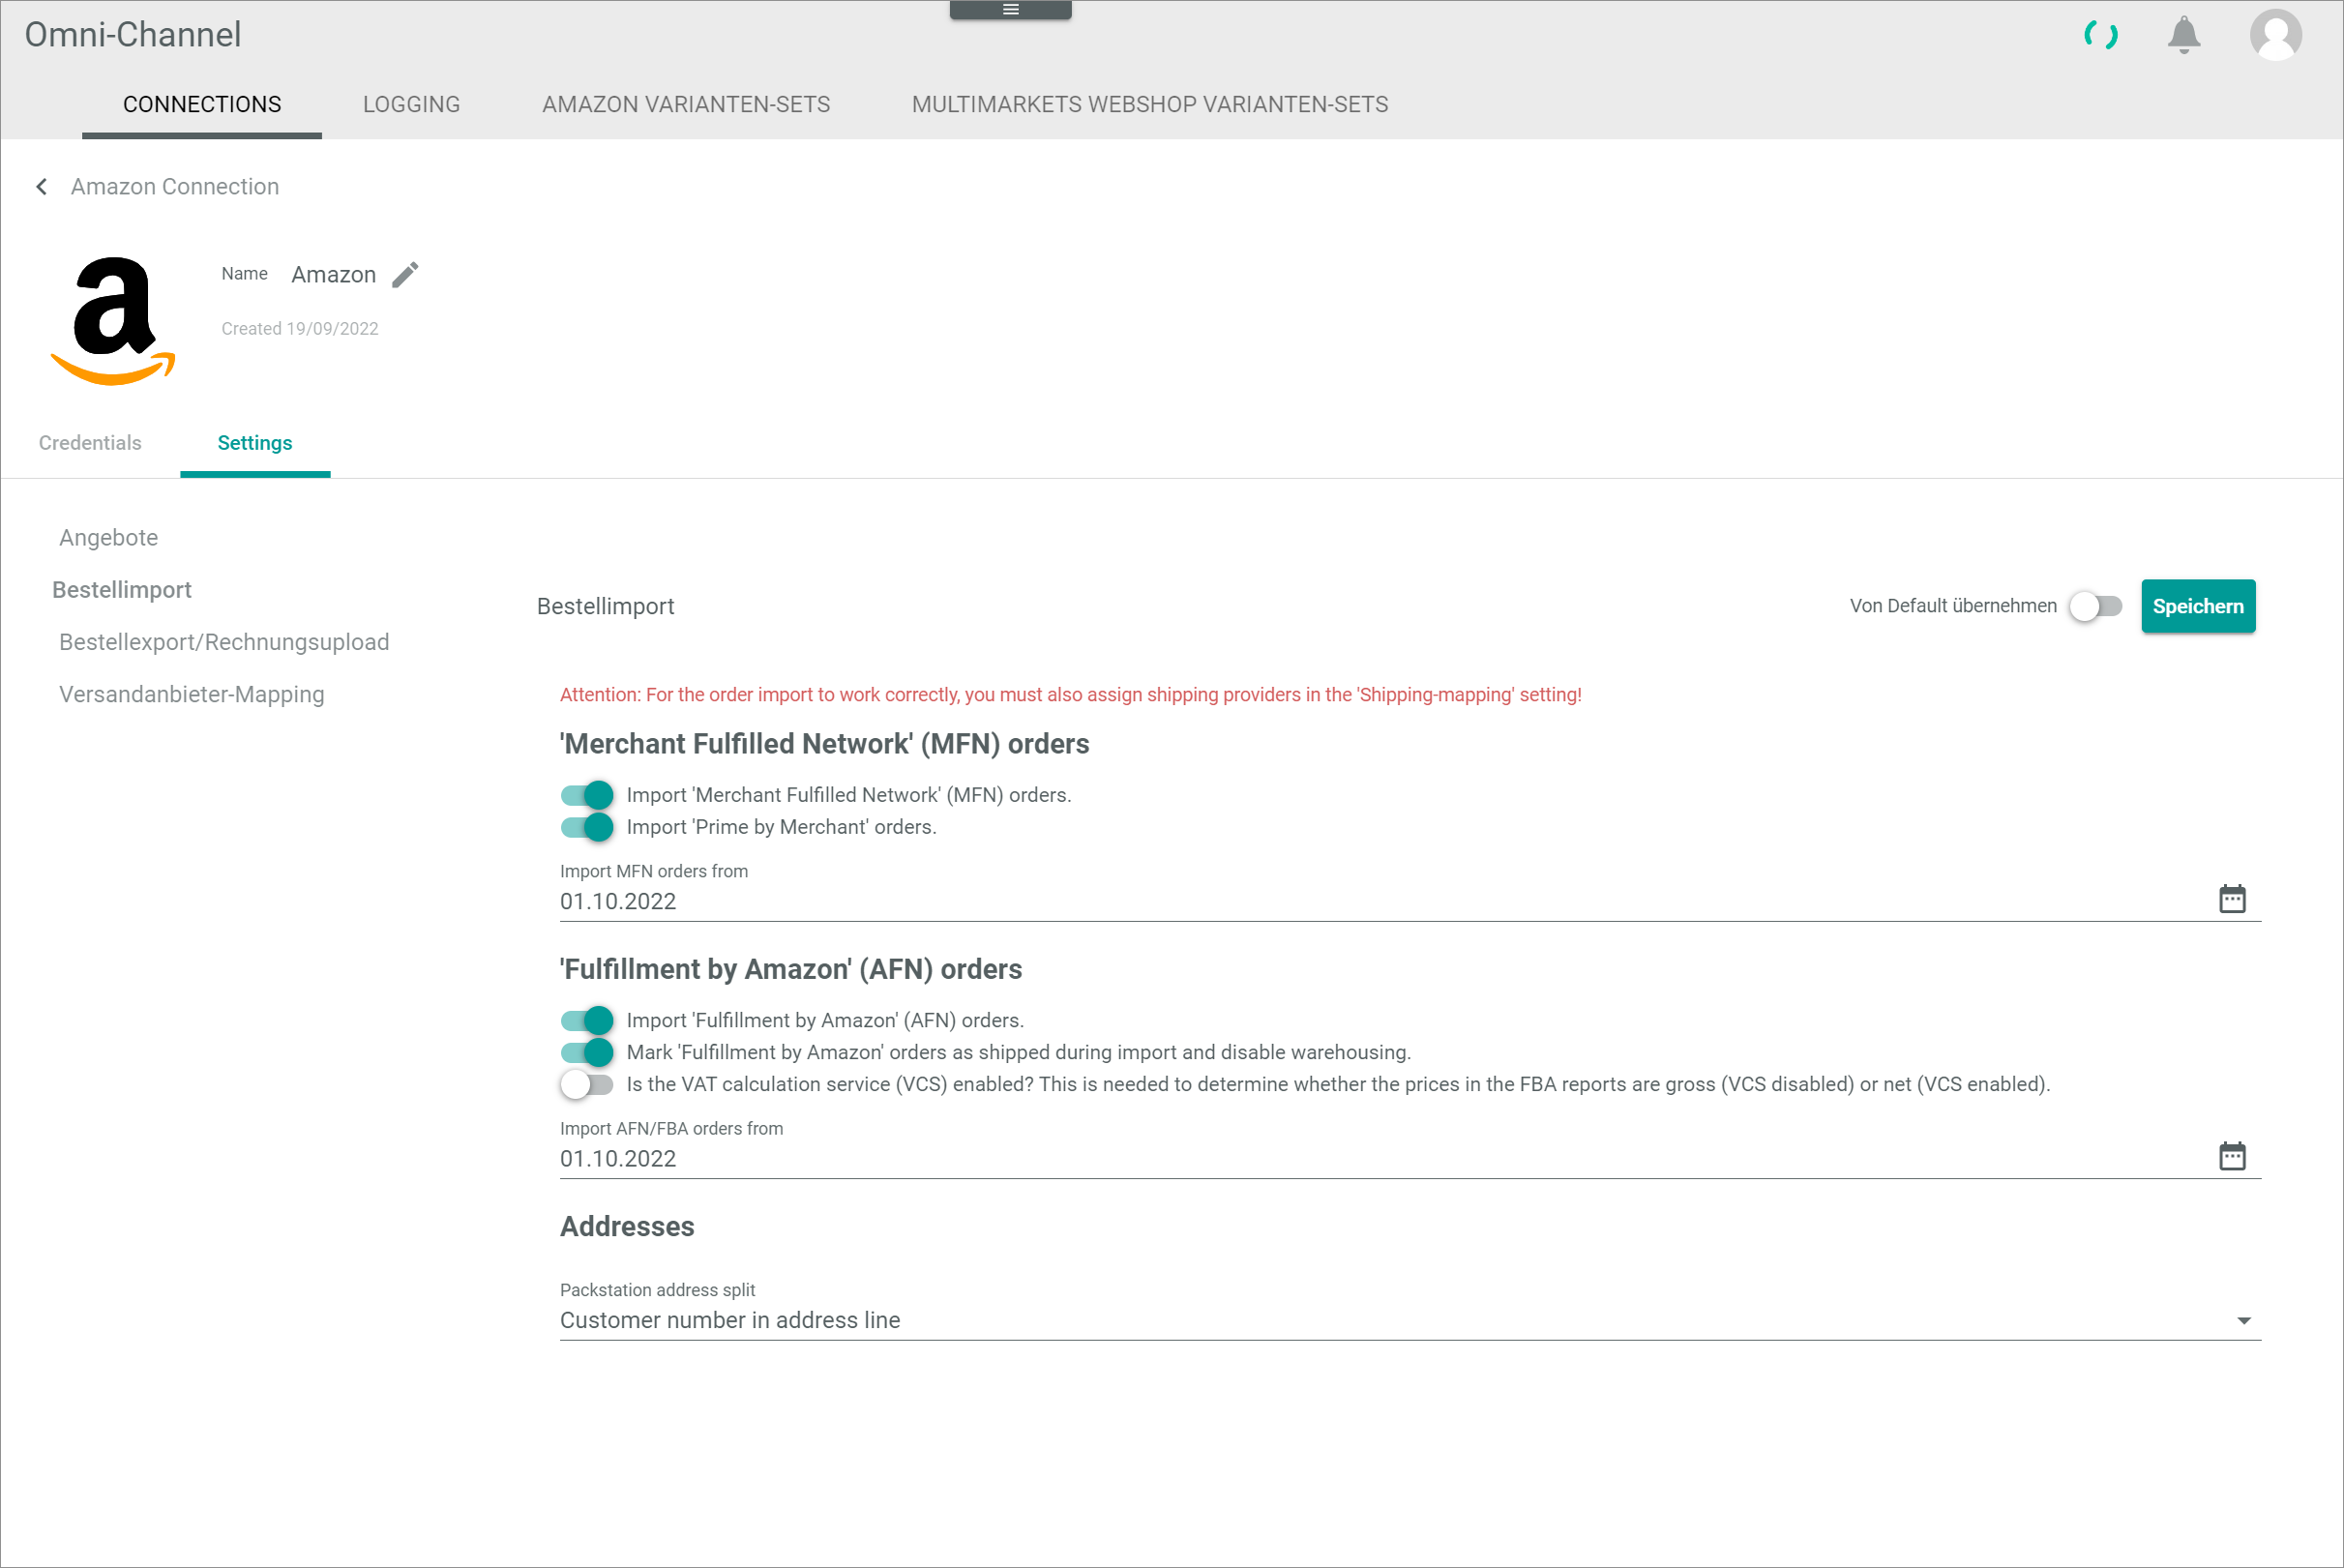Click the Import MFN orders from date field

pos(1410,901)
